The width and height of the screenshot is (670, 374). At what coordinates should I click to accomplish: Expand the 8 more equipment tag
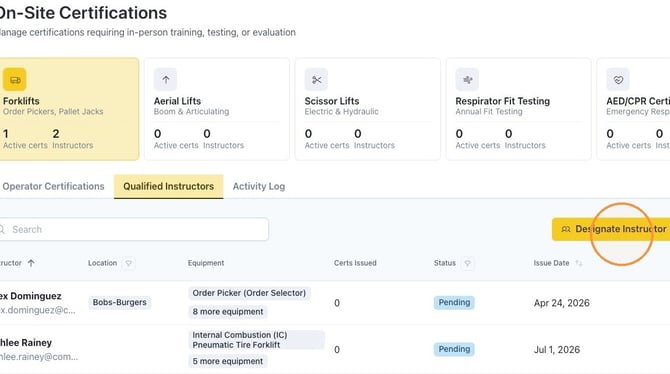(228, 312)
